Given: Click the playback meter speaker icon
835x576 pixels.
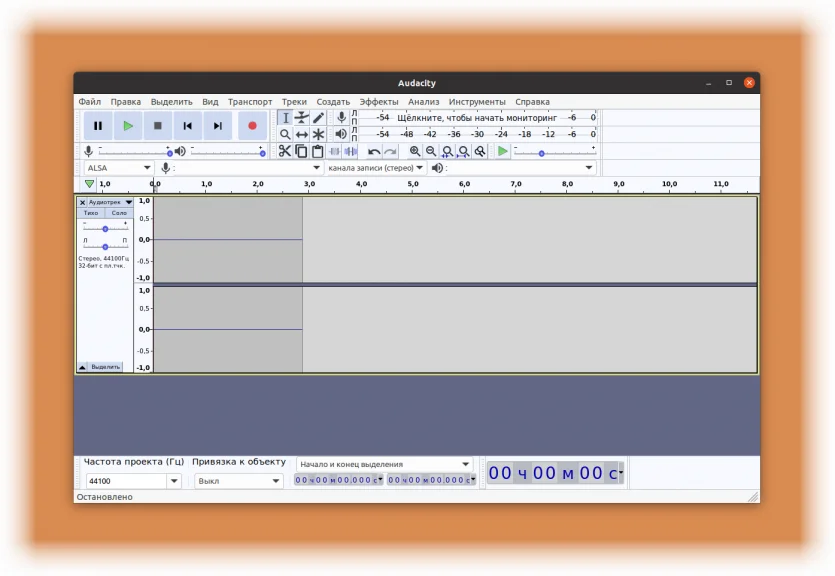Looking at the screenshot, I should (341, 134).
